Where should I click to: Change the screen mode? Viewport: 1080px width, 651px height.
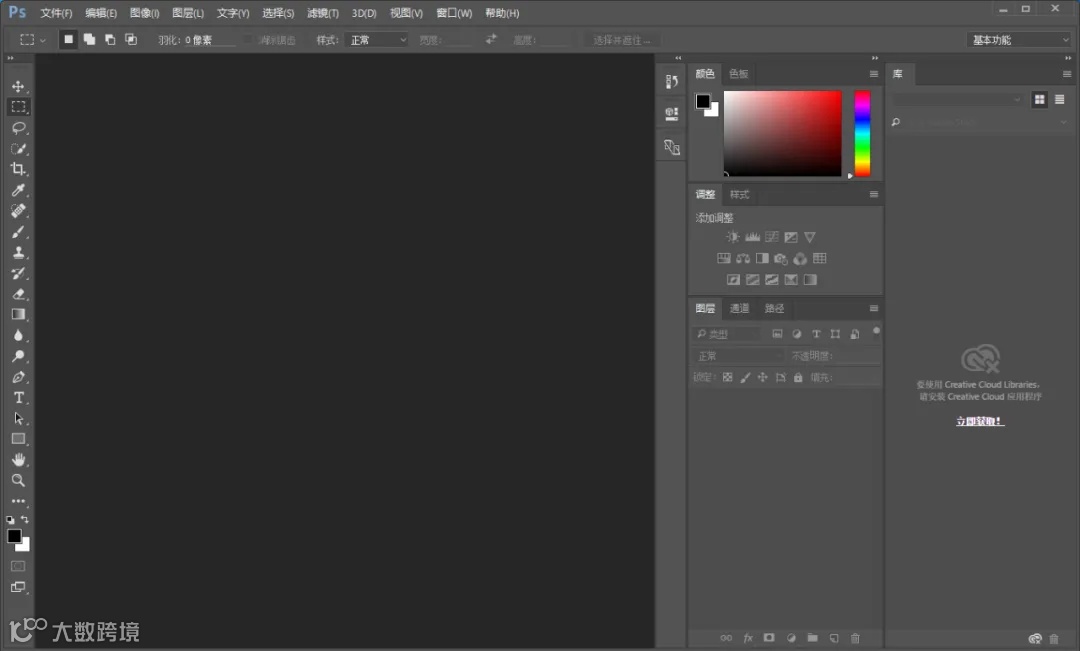[x=18, y=587]
